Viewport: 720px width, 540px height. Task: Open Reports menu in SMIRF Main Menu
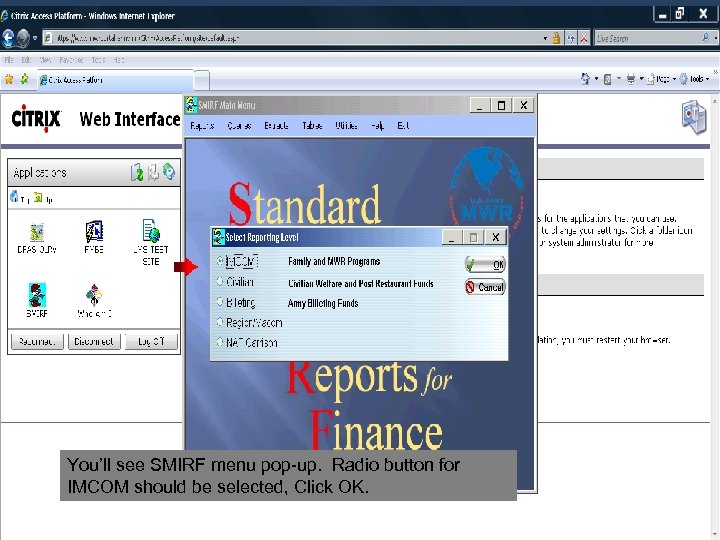point(202,125)
